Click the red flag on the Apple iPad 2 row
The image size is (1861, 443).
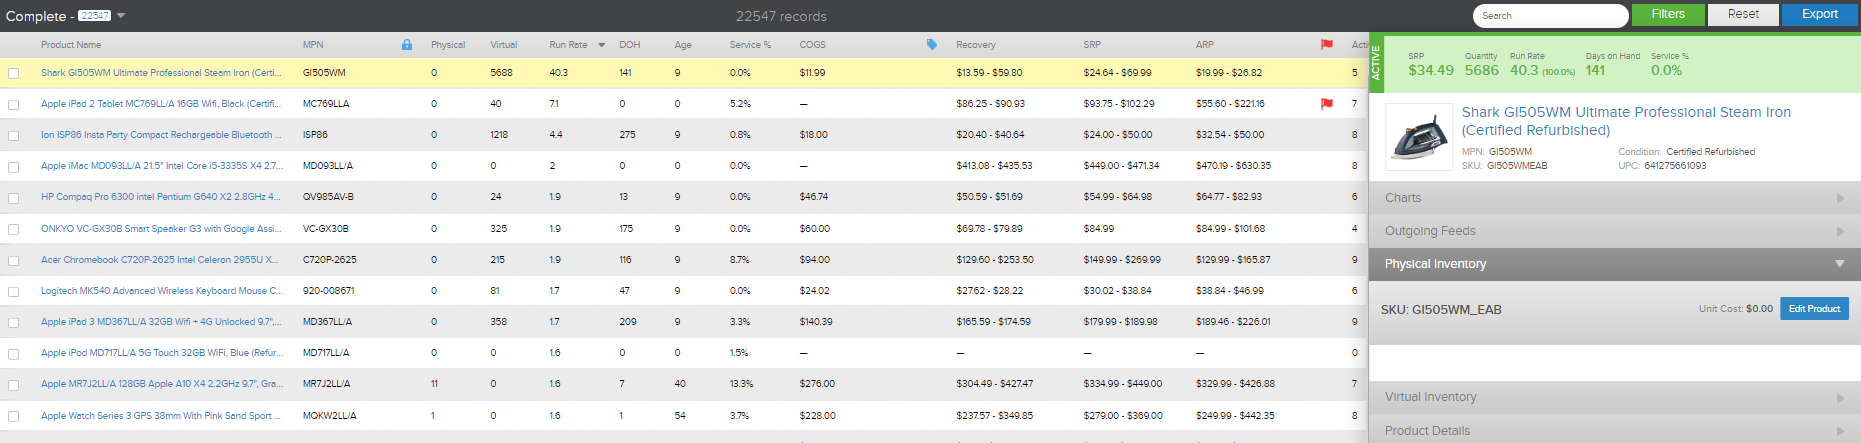tap(1327, 104)
